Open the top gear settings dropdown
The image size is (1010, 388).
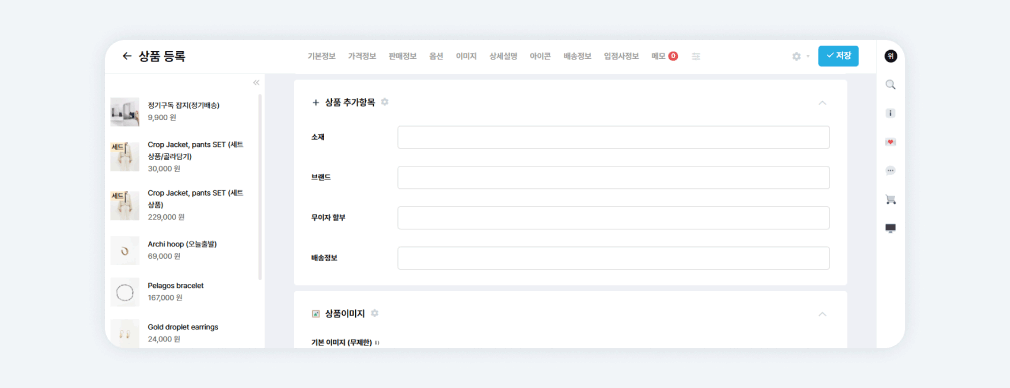tap(801, 57)
